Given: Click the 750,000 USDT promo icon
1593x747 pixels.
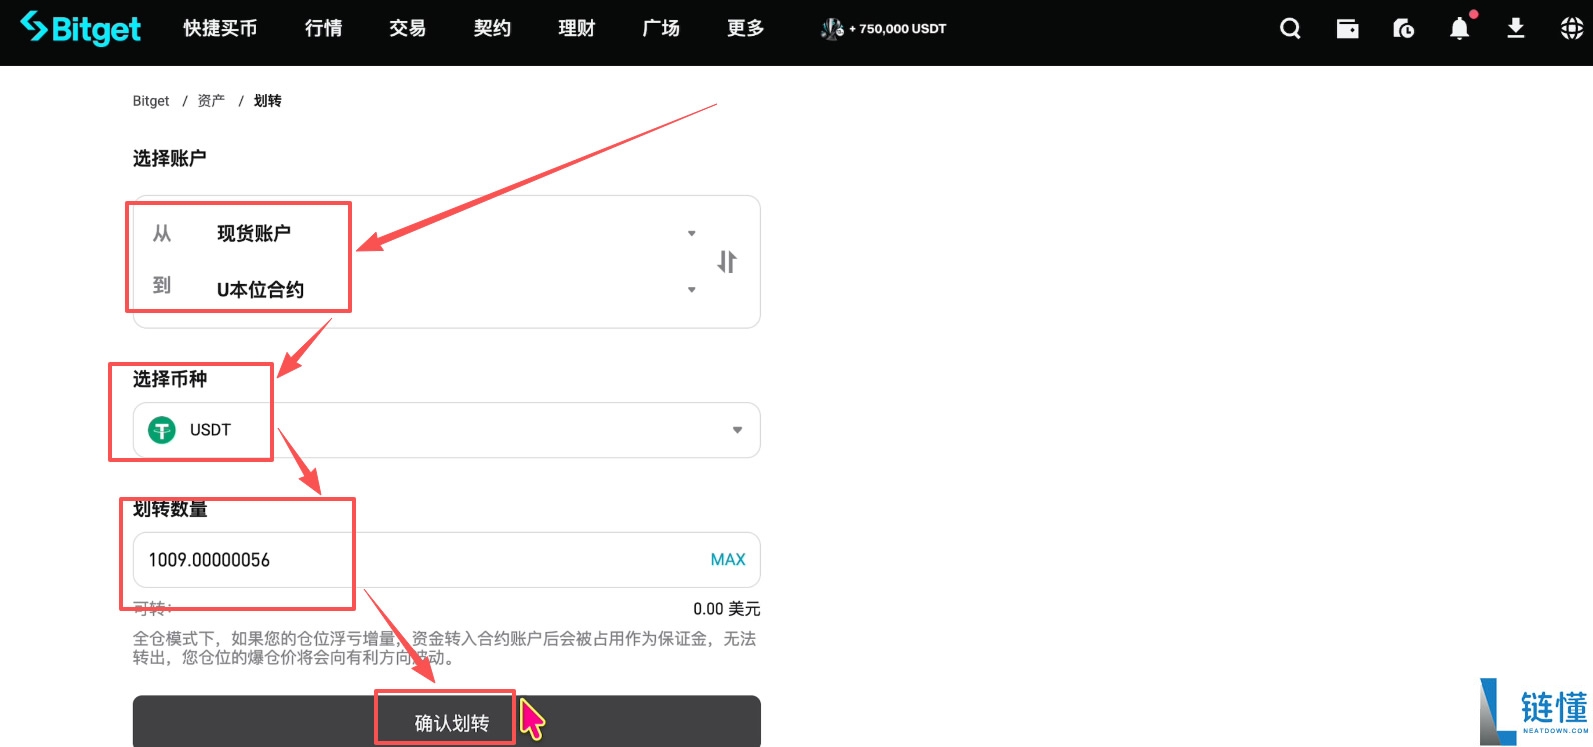Looking at the screenshot, I should coord(832,29).
